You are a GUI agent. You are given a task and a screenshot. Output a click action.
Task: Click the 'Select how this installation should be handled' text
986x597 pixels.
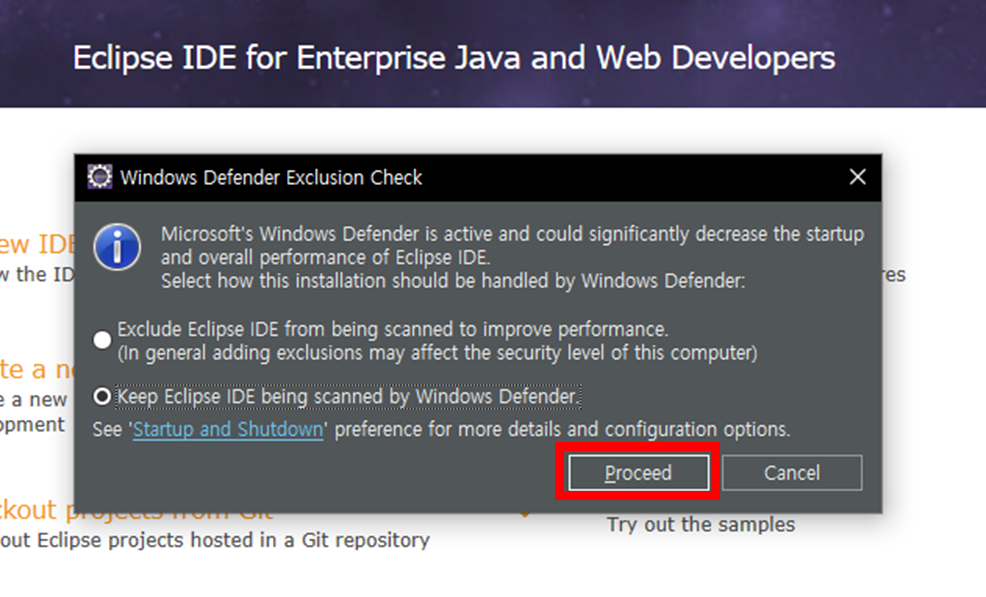453,281
